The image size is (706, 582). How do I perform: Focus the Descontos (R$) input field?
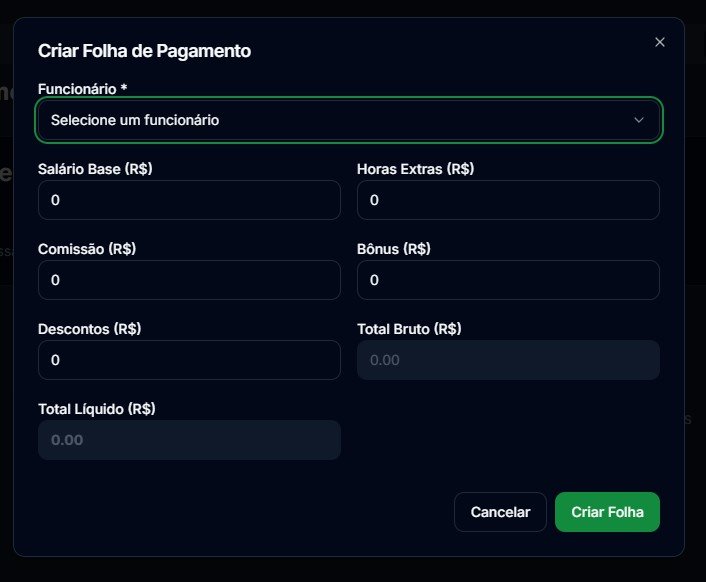click(189, 360)
